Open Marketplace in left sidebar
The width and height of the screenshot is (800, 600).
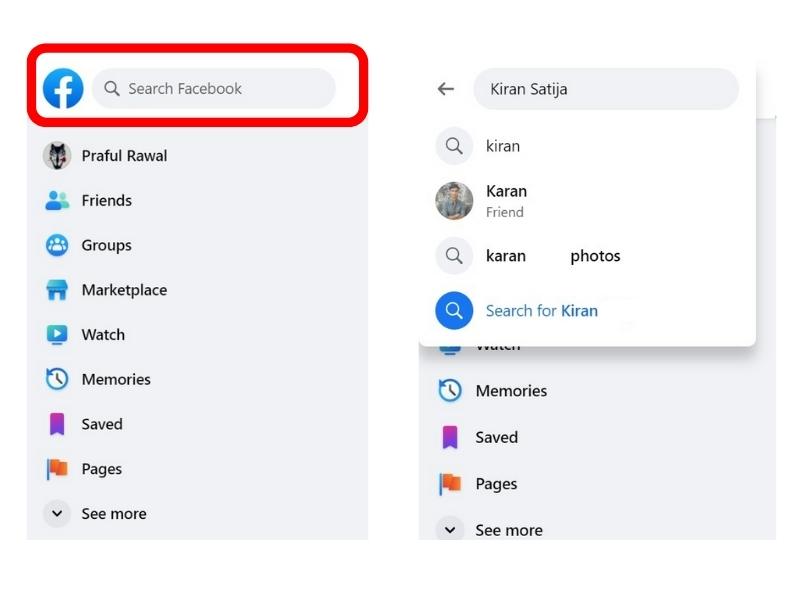[x=124, y=290]
